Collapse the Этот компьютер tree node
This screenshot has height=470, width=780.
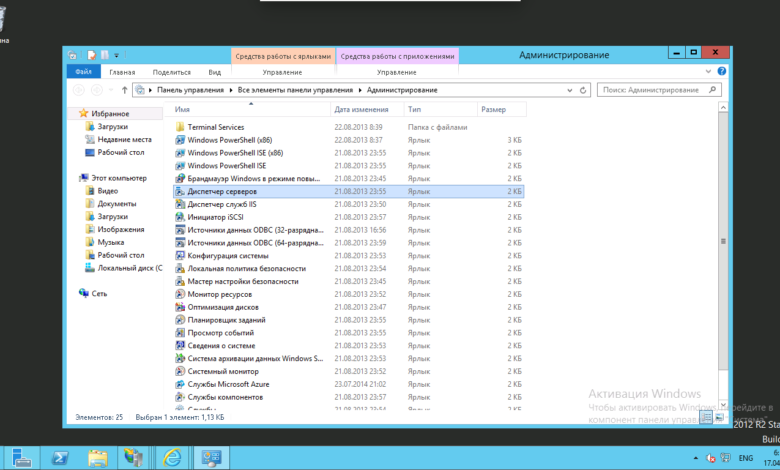74,178
